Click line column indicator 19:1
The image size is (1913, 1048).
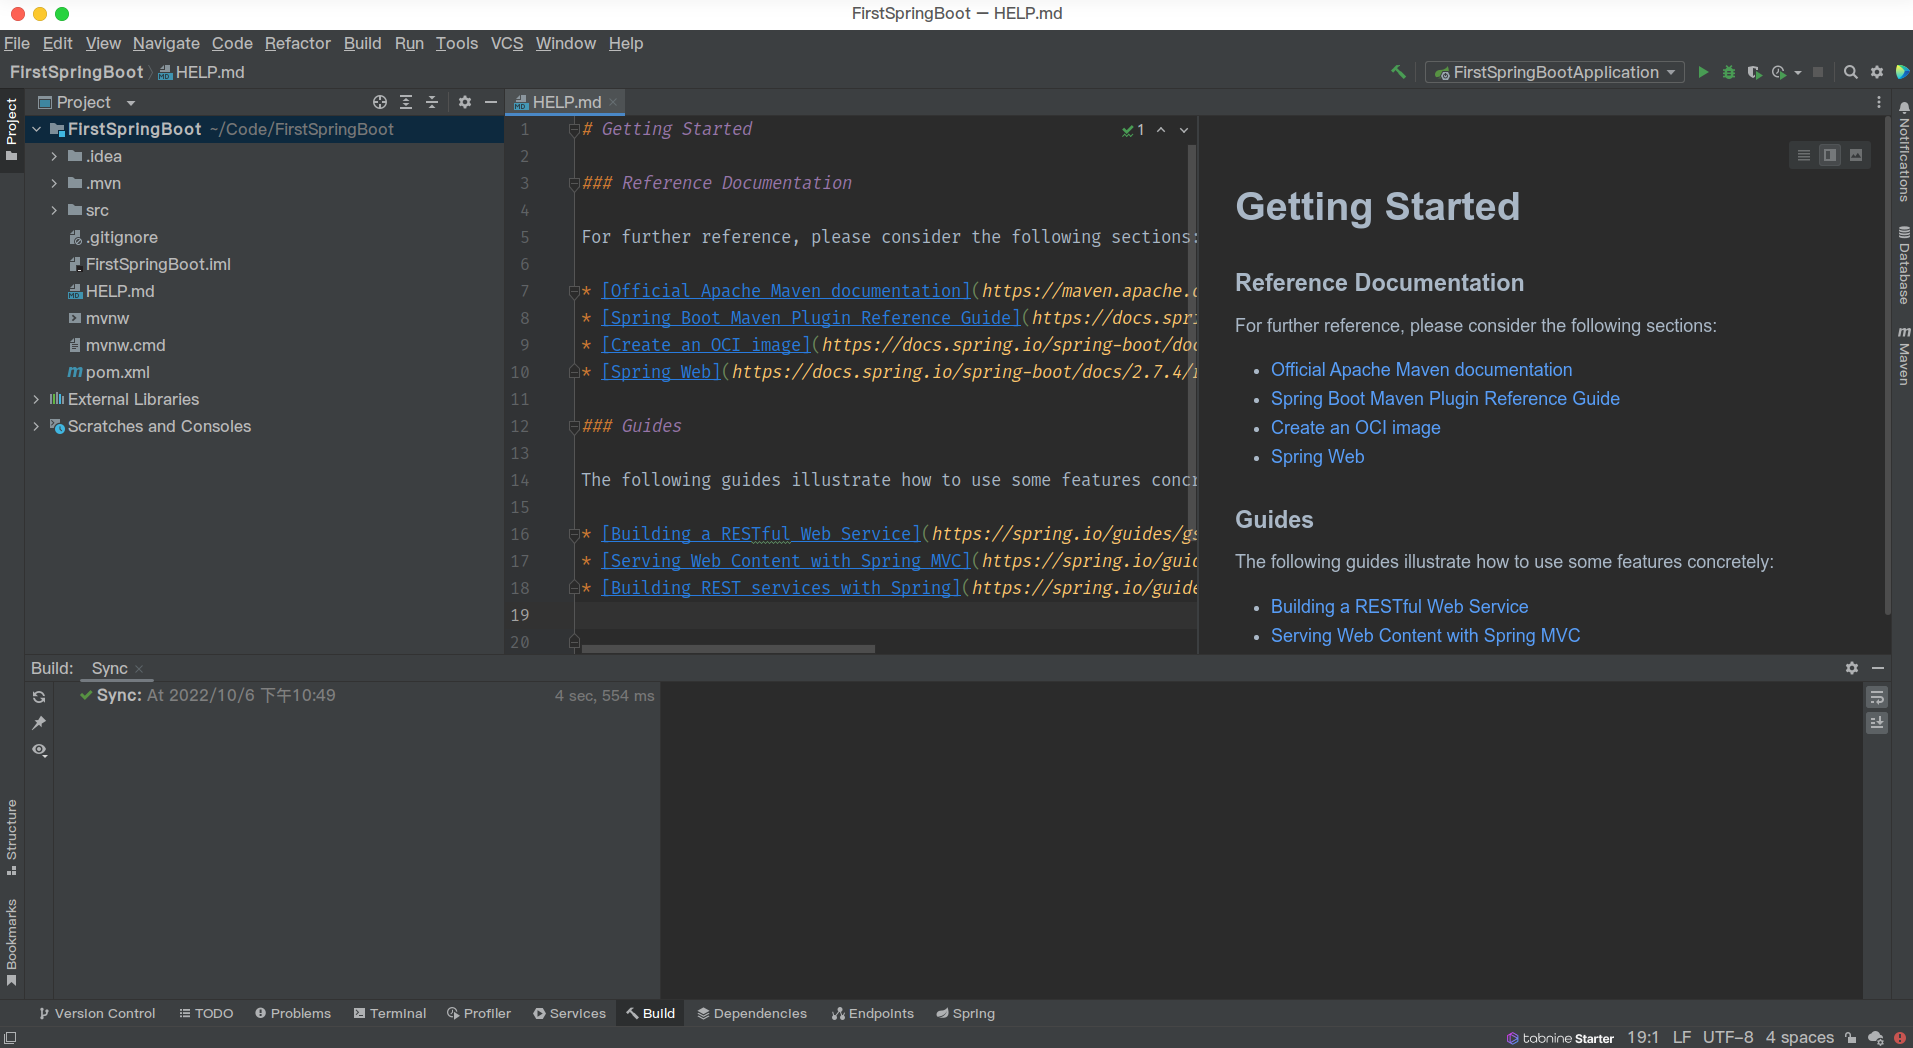(x=1642, y=1037)
